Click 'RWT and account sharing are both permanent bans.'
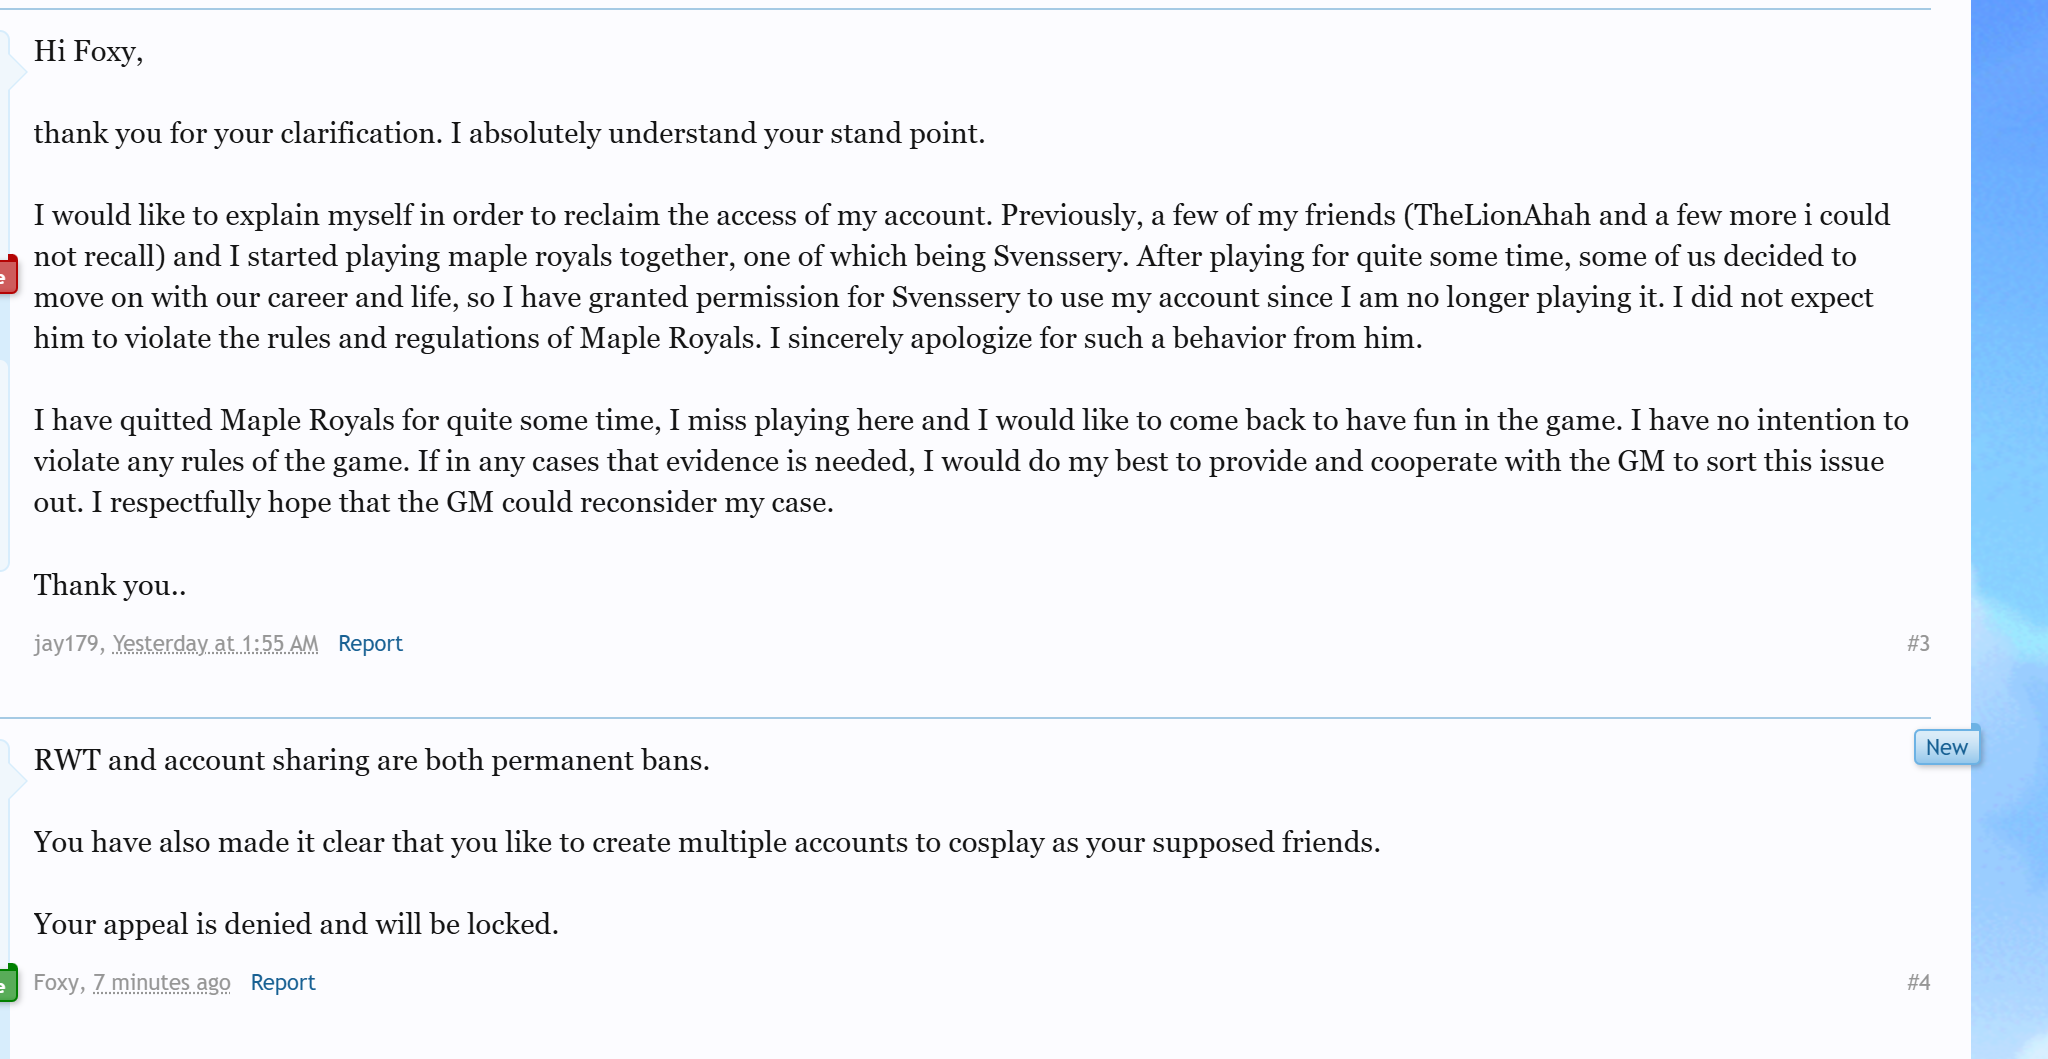The height and width of the screenshot is (1059, 2048). pyautogui.click(x=371, y=760)
